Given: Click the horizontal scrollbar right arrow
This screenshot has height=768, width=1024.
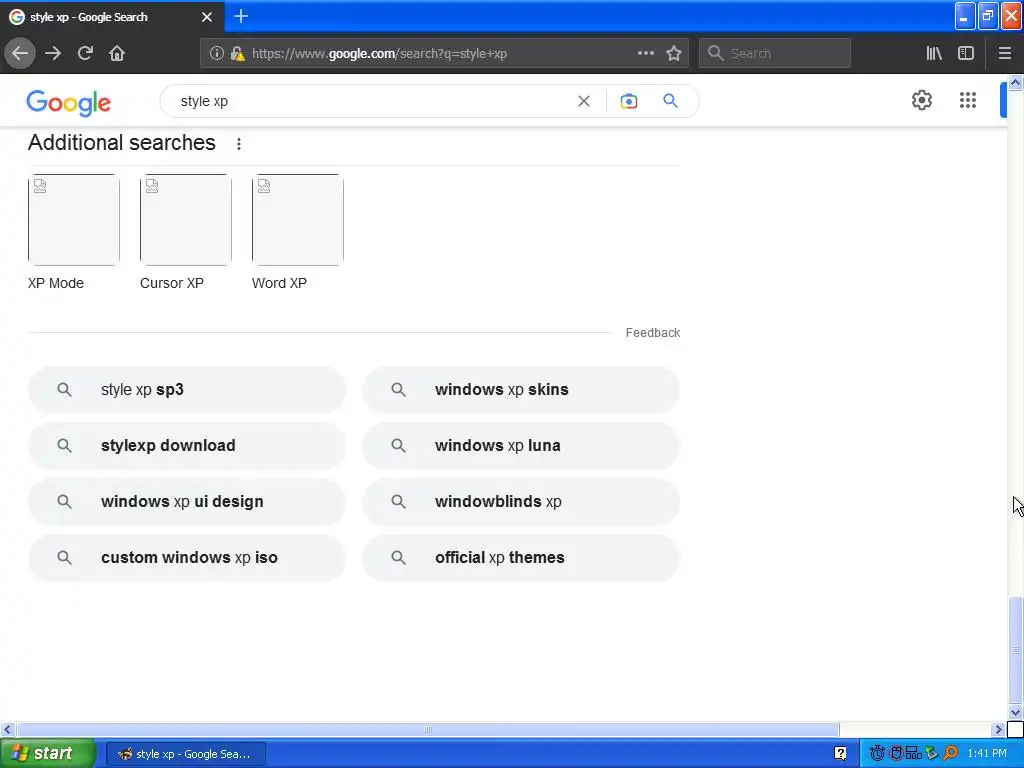Looking at the screenshot, I should pyautogui.click(x=999, y=729).
